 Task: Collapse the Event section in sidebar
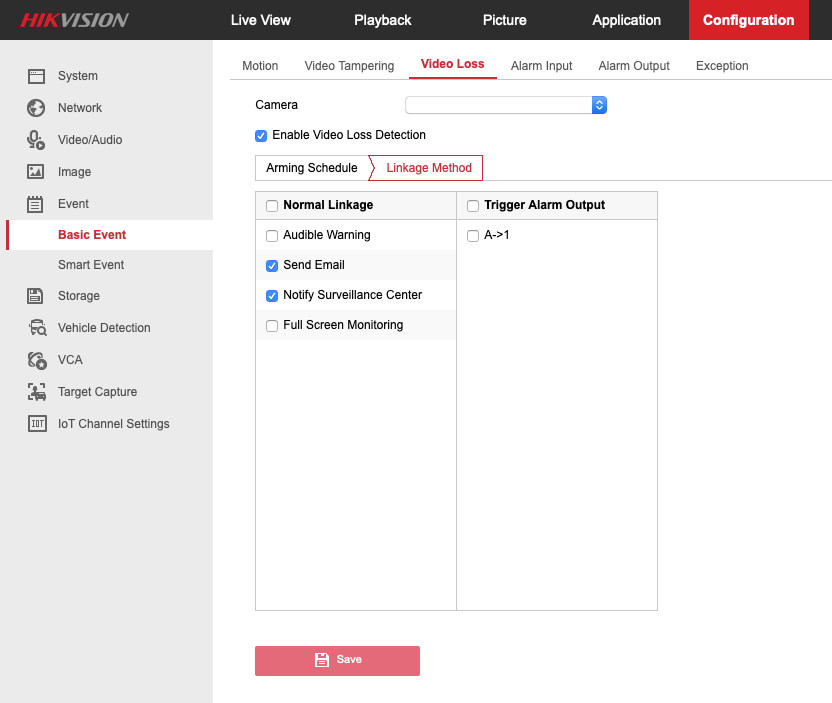tap(73, 204)
